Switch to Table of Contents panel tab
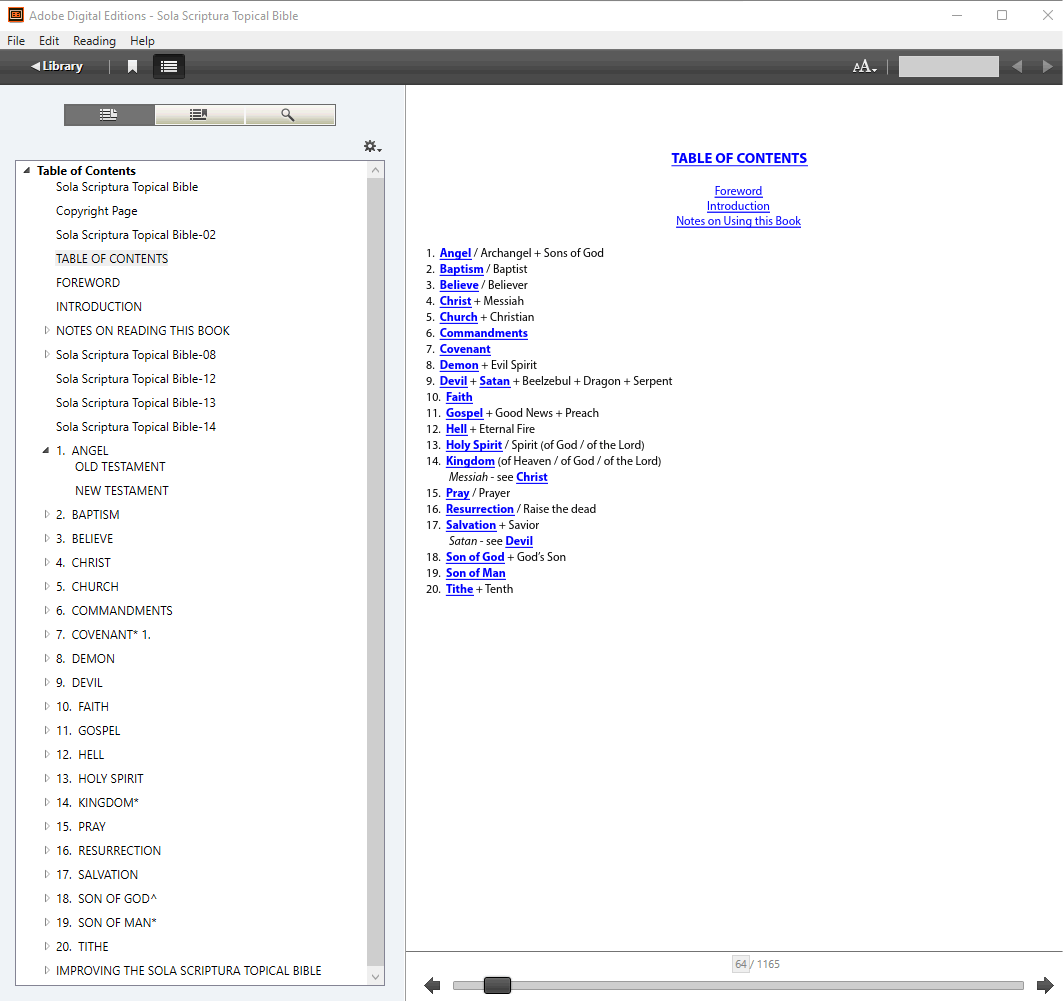Viewport: 1063px width, 1001px height. pyautogui.click(x=109, y=115)
